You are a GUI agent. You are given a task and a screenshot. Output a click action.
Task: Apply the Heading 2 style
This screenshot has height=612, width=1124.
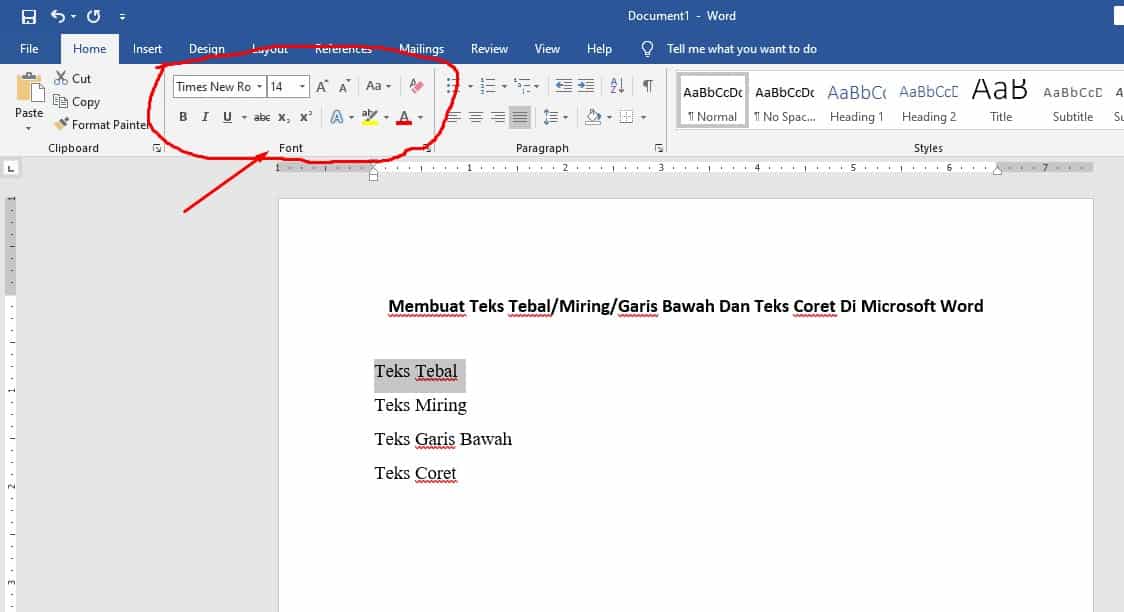pos(929,100)
